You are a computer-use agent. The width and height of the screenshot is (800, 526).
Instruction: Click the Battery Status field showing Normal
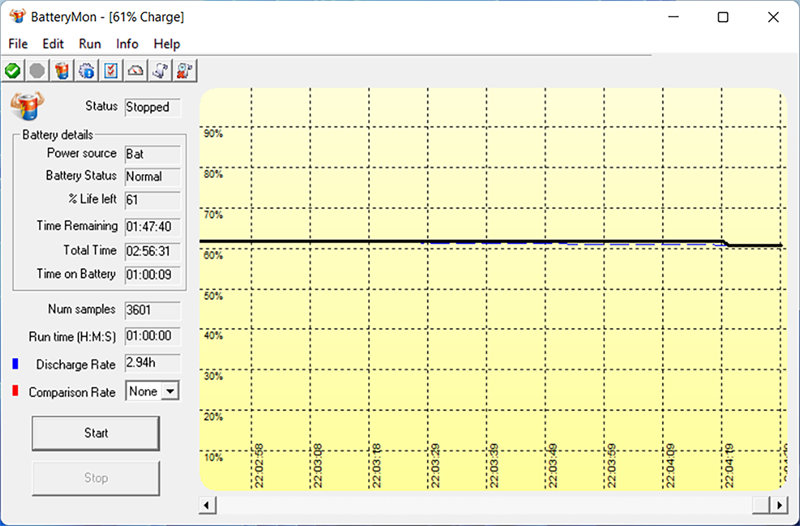click(x=153, y=177)
